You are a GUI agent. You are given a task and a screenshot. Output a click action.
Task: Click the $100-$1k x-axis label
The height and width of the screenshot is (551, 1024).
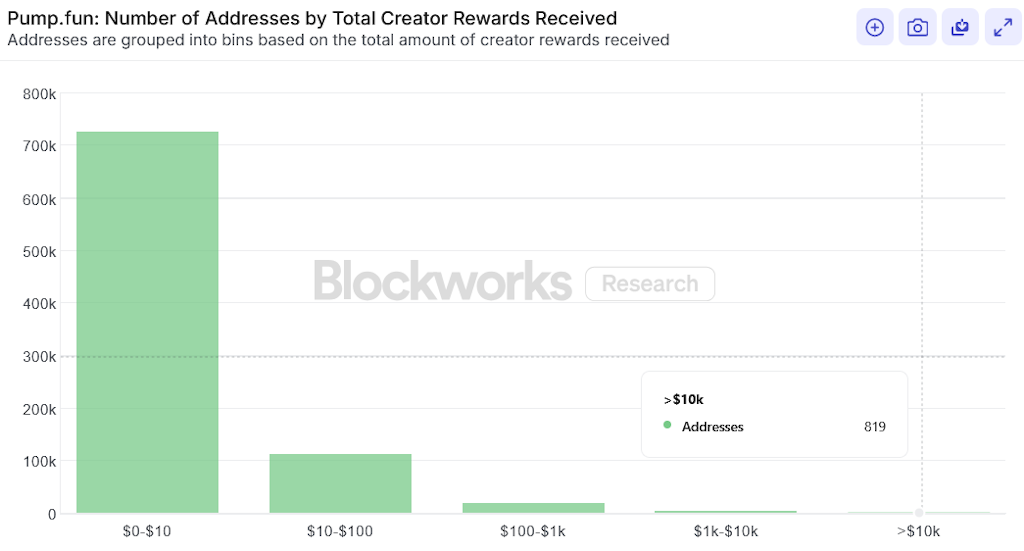point(533,531)
